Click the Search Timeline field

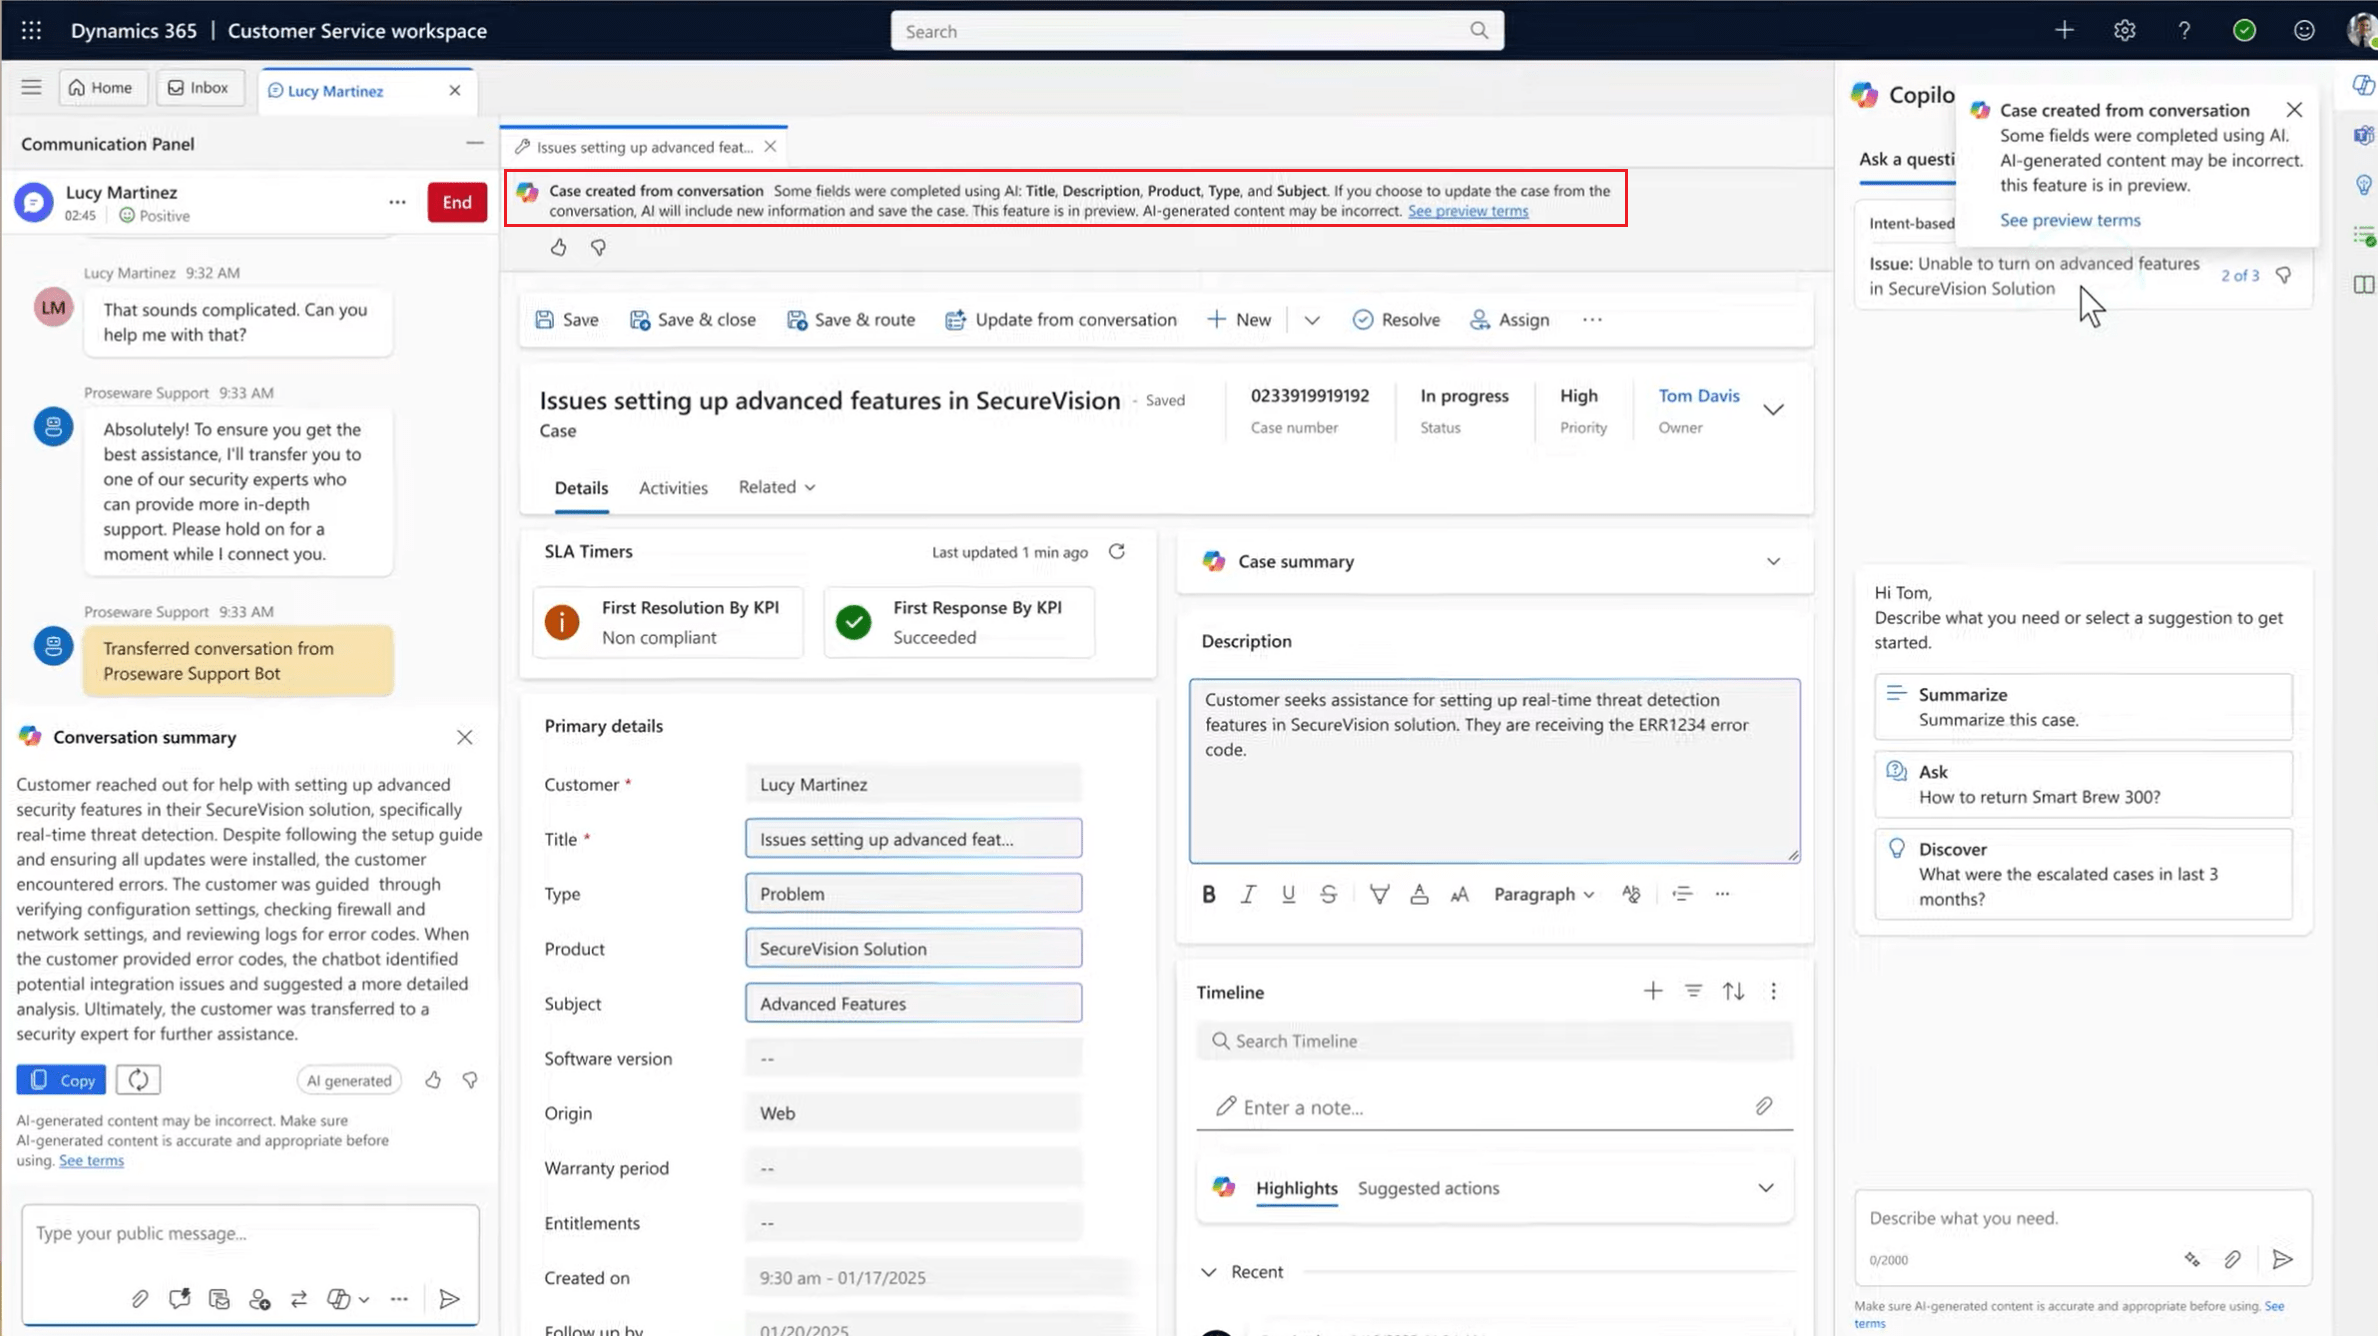pos(1494,1041)
